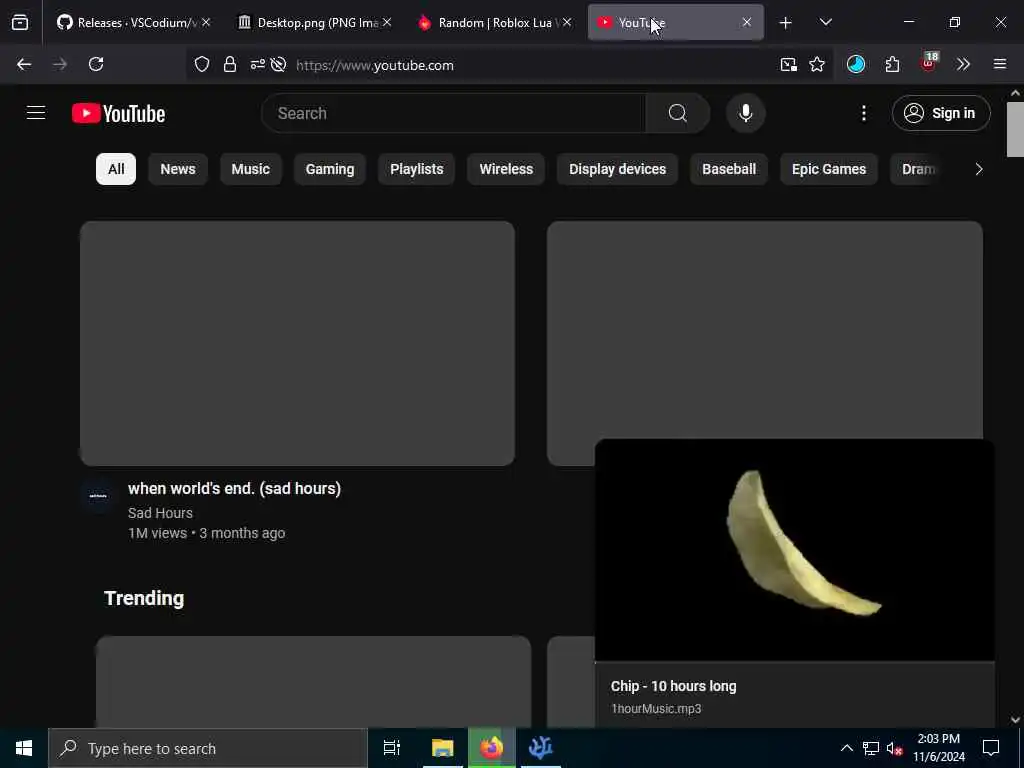
Task: Select the Playlists filter chip
Action: point(417,169)
